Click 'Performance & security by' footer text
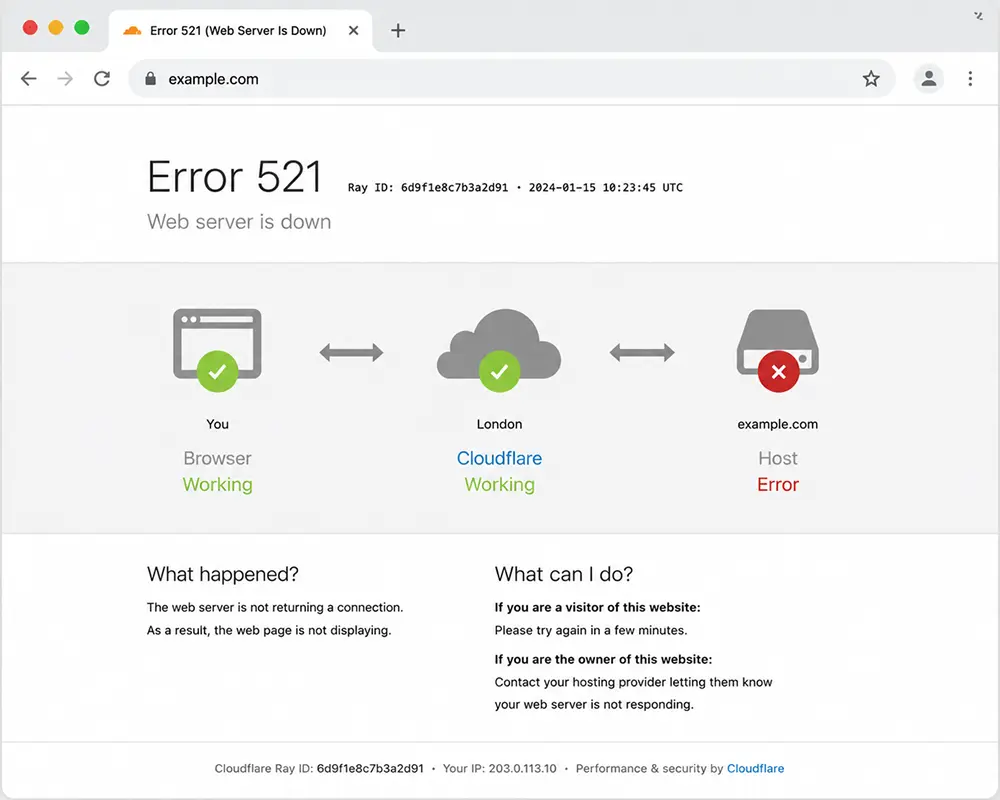Screen dimensions: 1000x800 click(x=649, y=768)
